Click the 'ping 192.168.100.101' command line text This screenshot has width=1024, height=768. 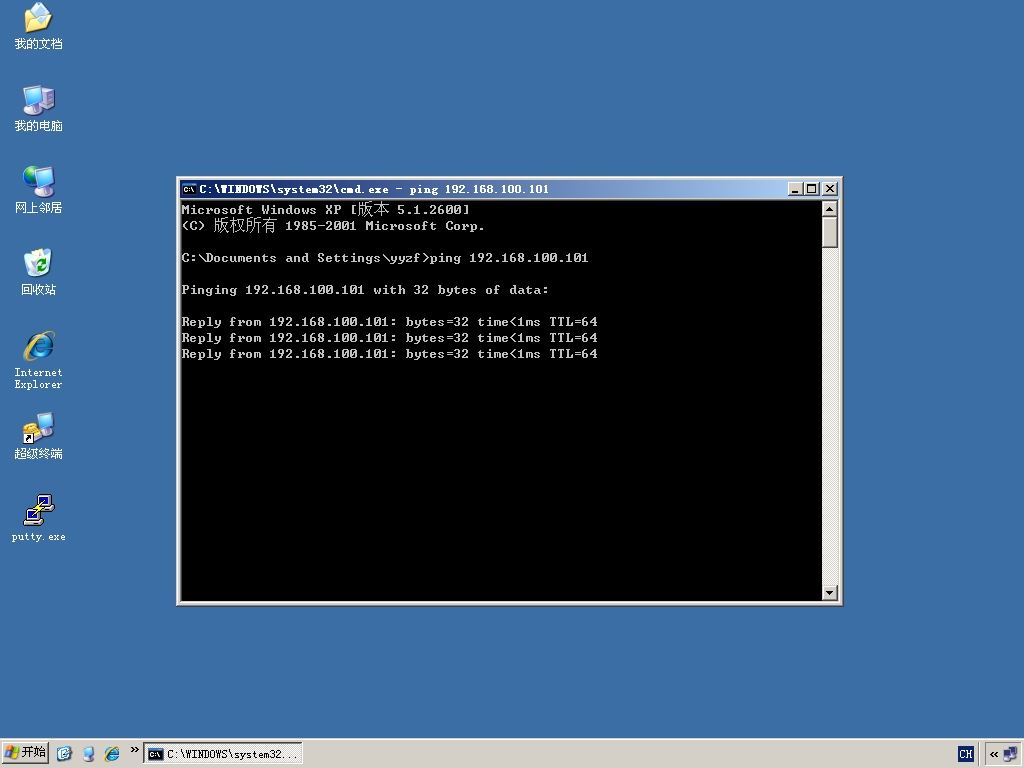point(509,258)
